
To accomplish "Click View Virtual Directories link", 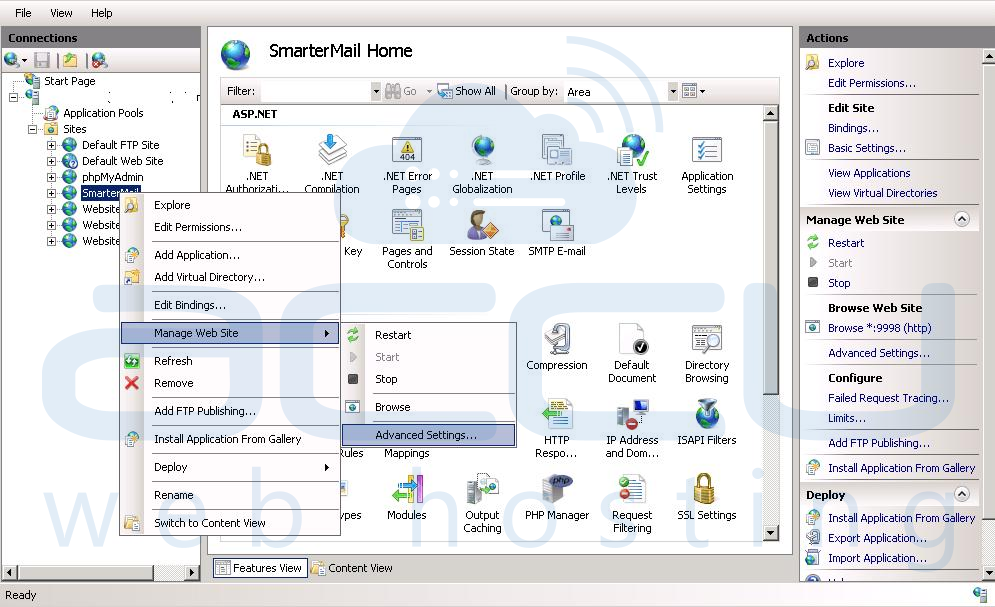I will (x=882, y=193).
